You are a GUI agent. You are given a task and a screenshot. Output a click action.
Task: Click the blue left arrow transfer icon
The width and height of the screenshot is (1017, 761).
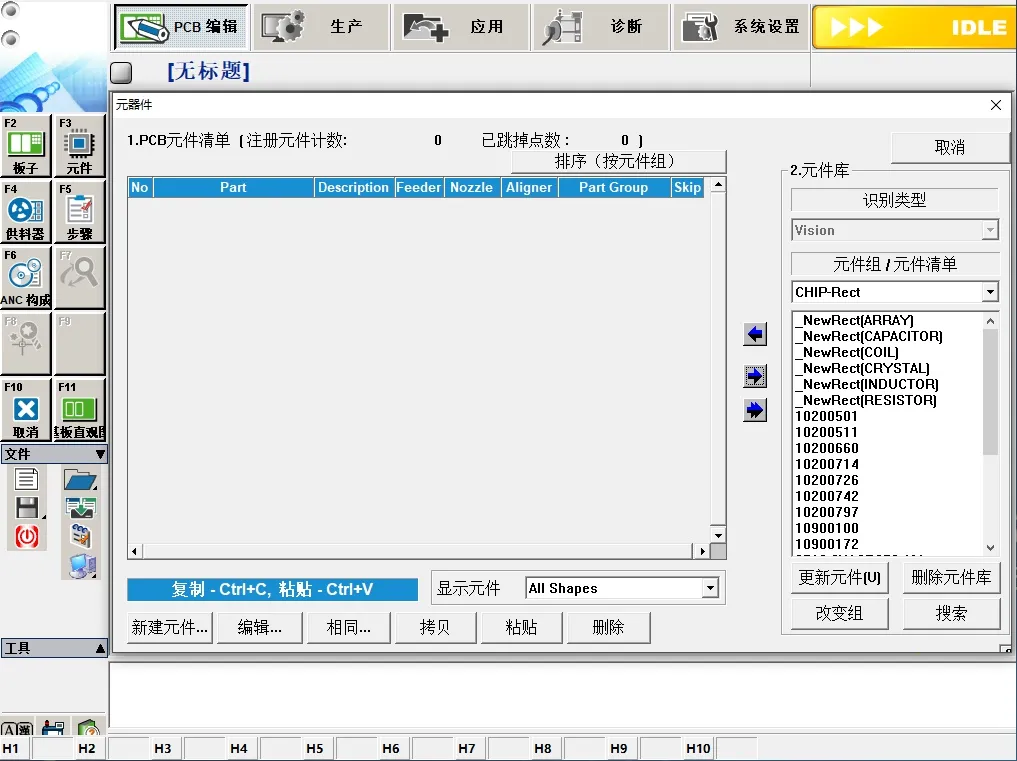(755, 335)
